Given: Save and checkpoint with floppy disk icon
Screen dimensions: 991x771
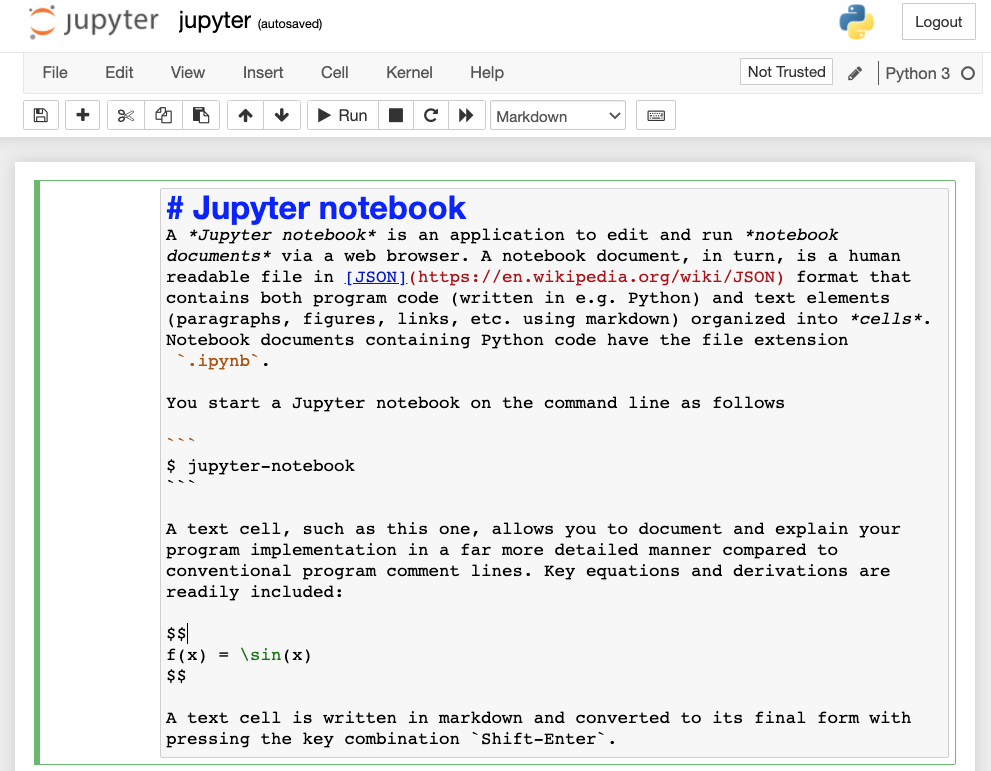Looking at the screenshot, I should coord(41,115).
